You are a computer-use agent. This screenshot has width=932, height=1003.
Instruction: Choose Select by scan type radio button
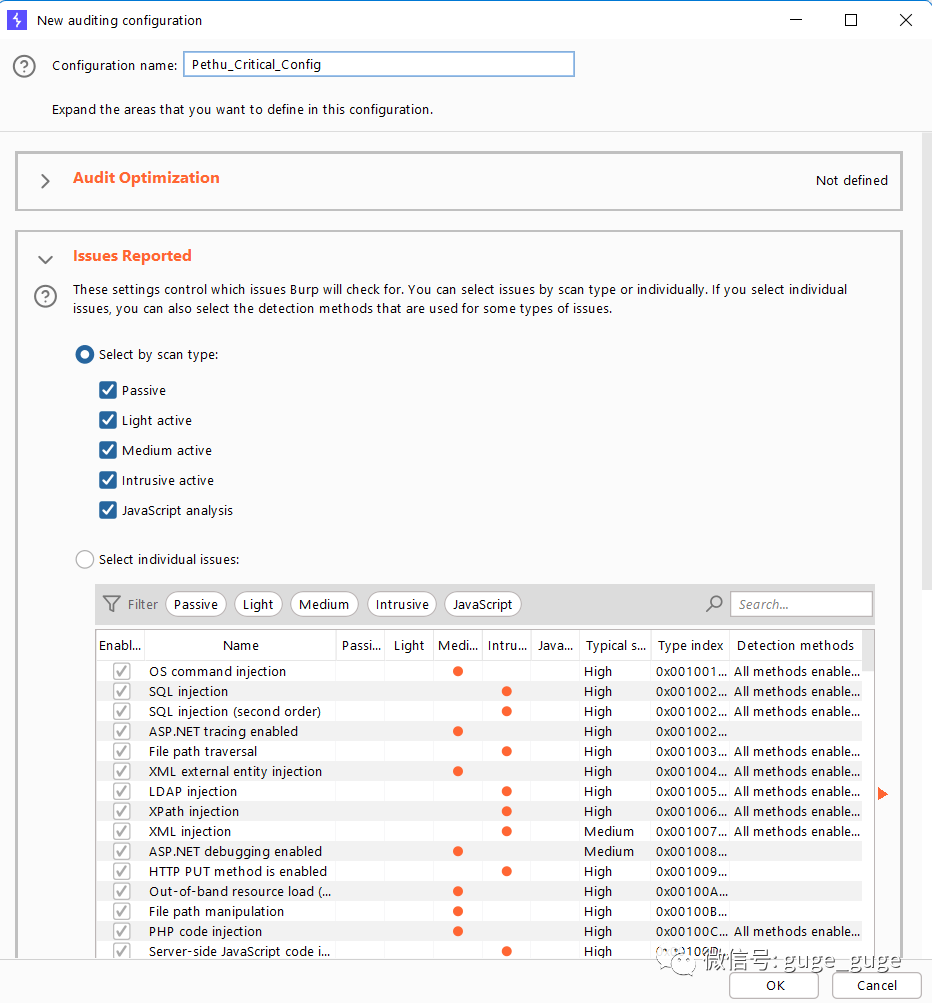pos(84,354)
